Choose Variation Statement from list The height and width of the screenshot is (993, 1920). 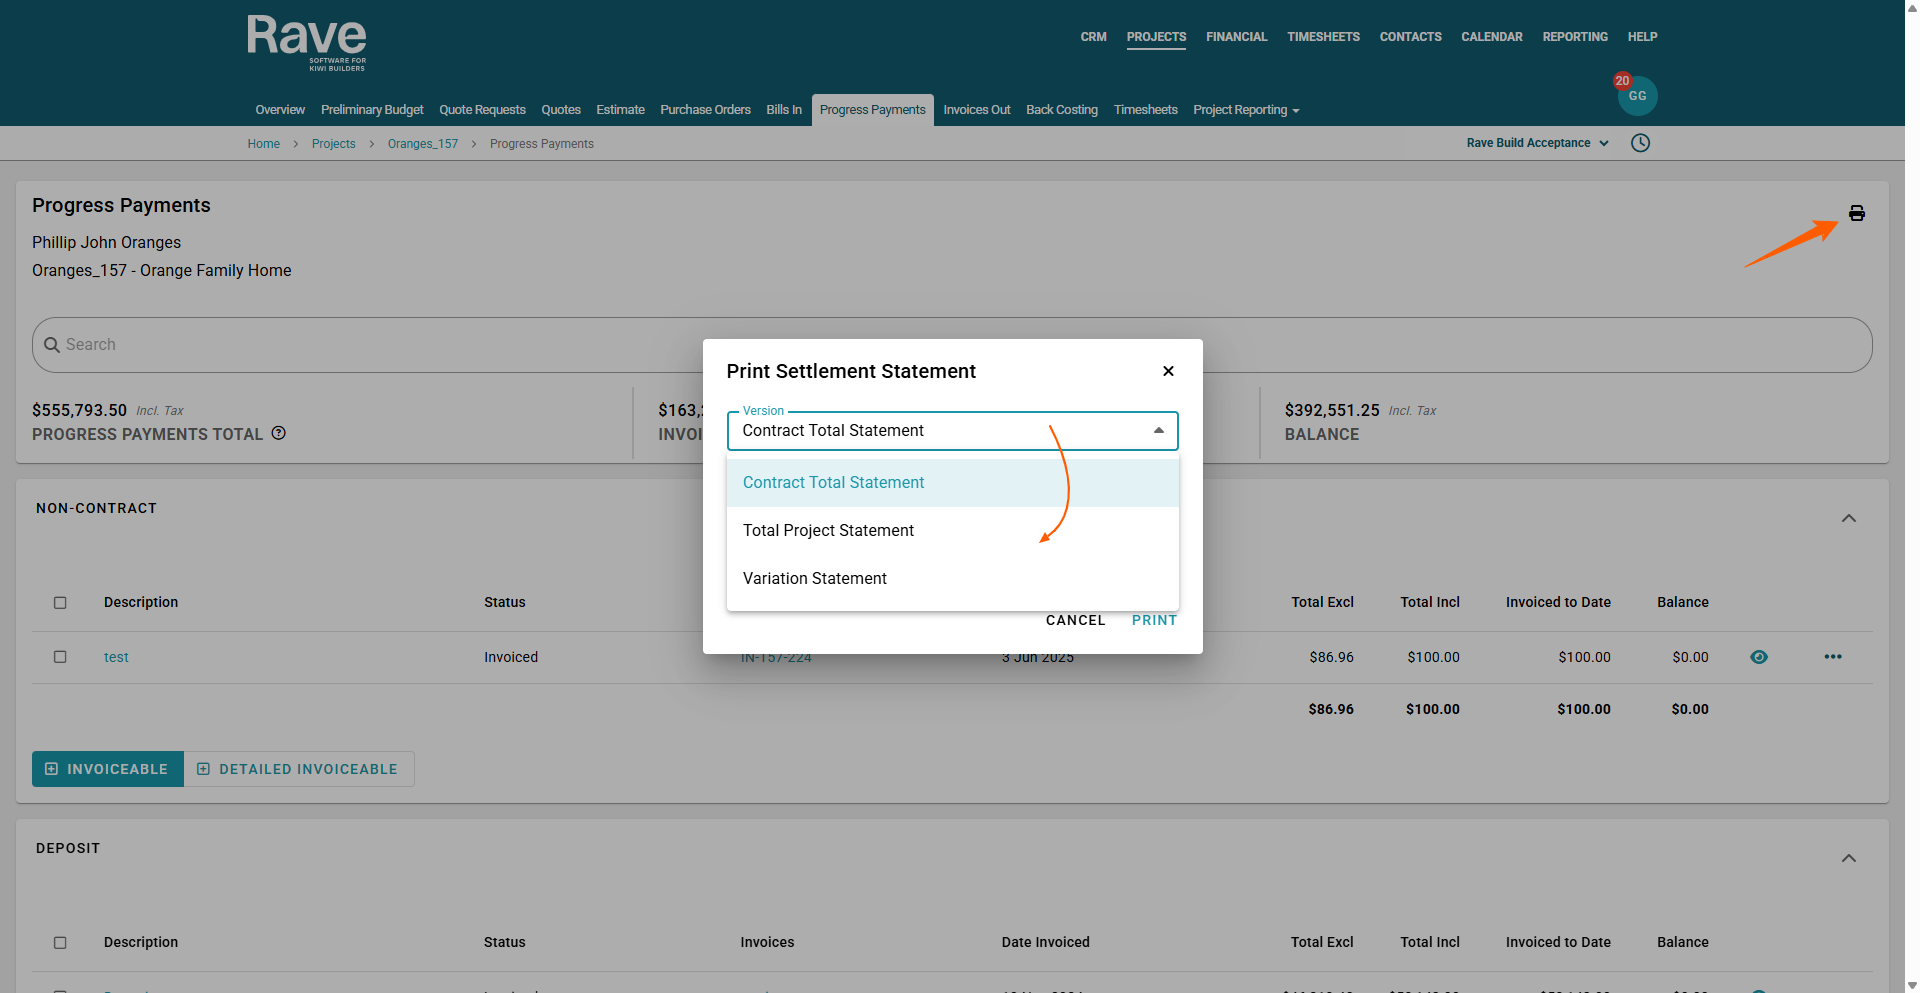click(x=814, y=578)
